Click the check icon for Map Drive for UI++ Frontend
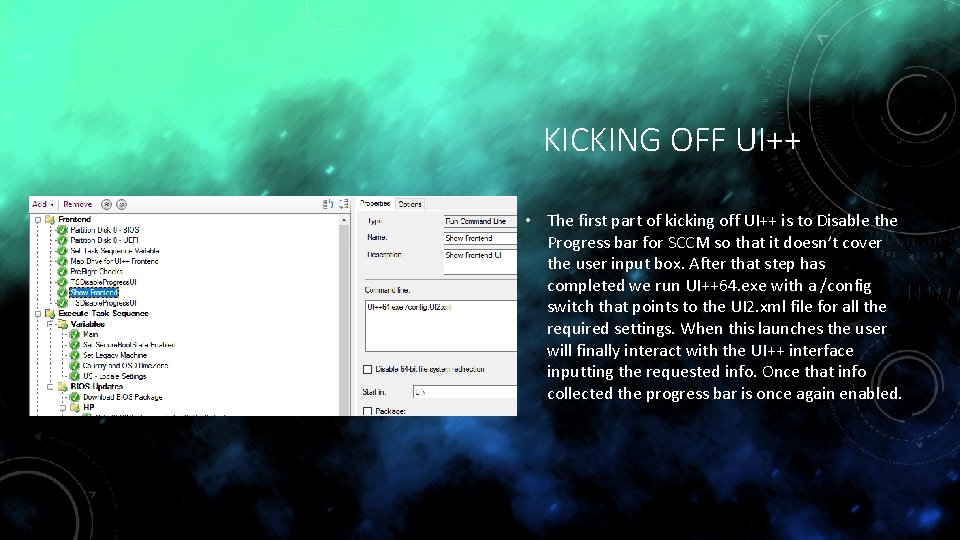 (62, 261)
